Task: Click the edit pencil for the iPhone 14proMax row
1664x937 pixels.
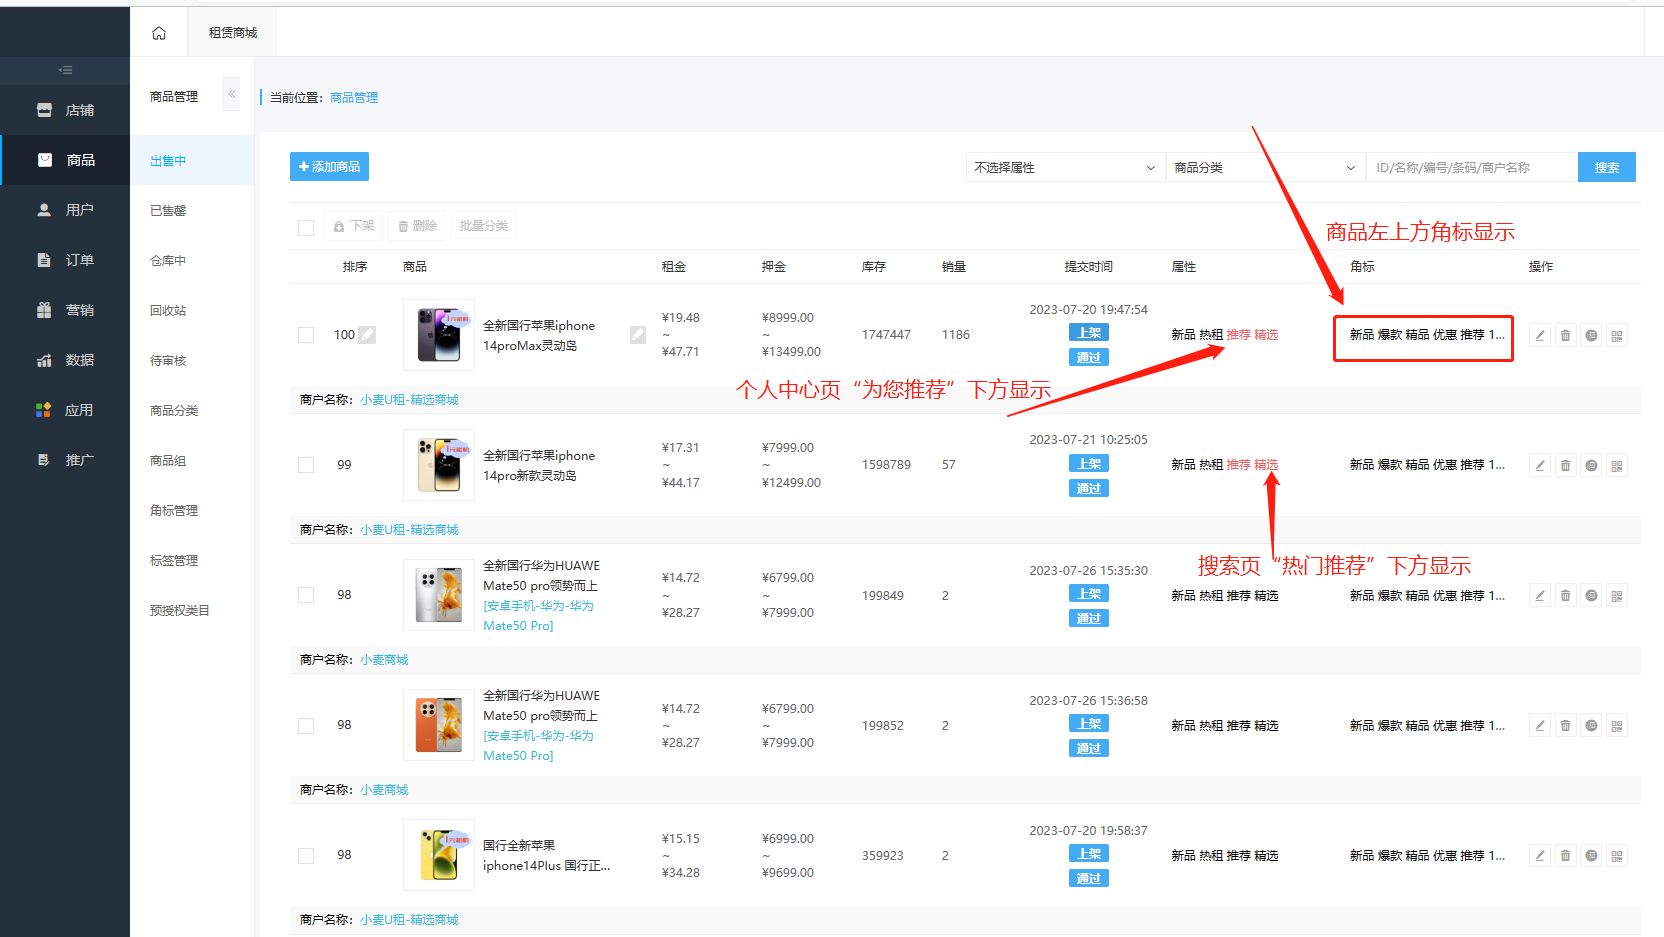Action: pyautogui.click(x=1540, y=336)
